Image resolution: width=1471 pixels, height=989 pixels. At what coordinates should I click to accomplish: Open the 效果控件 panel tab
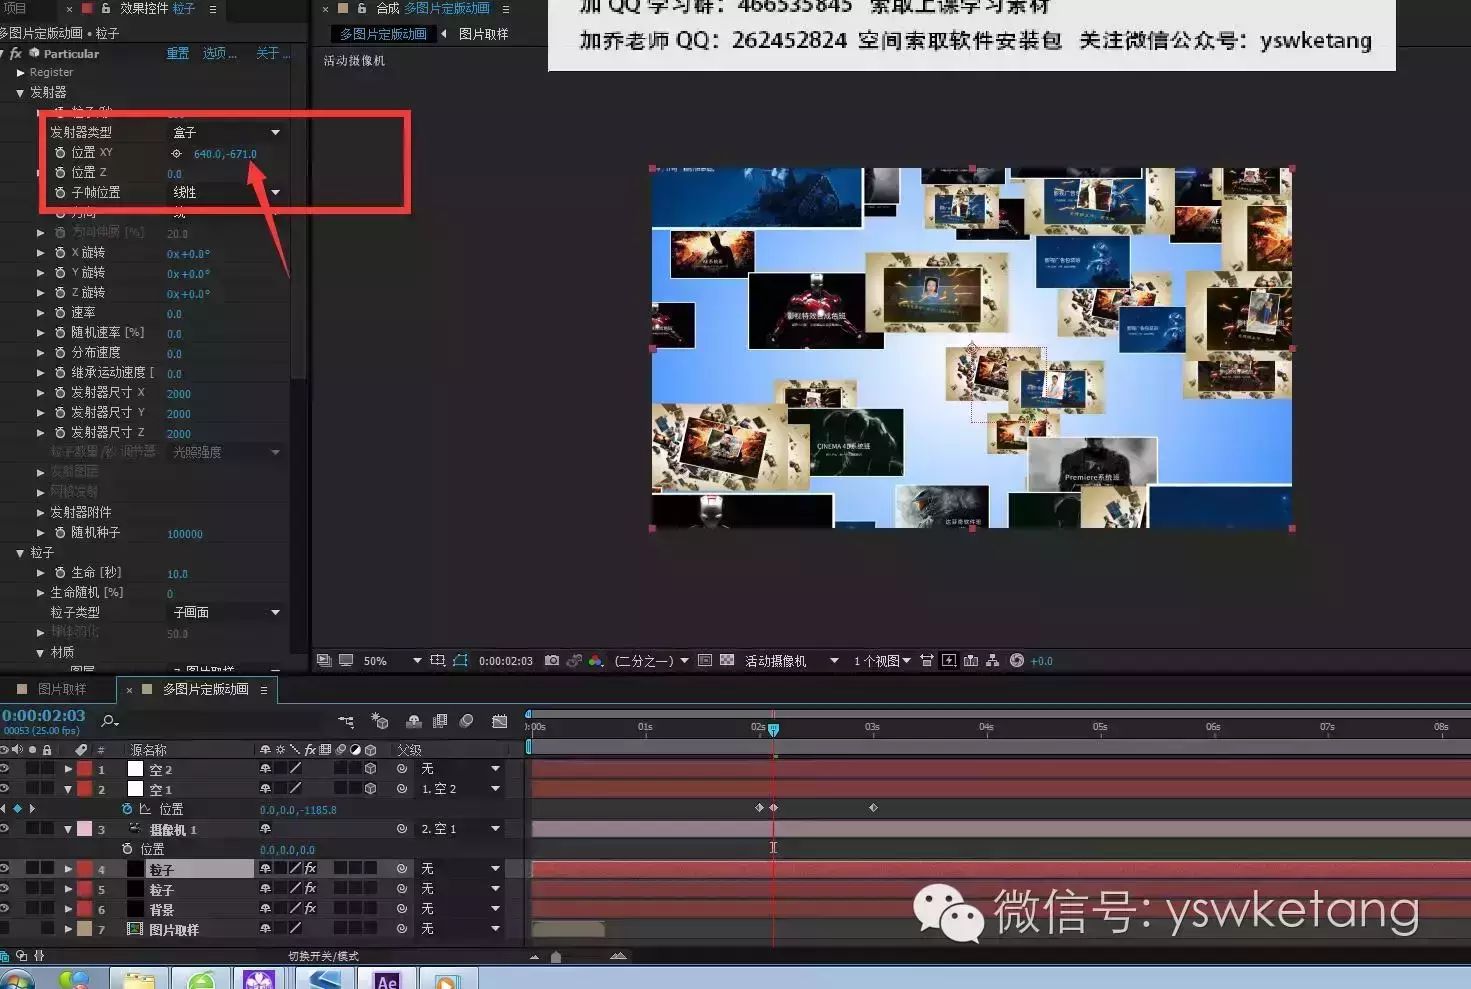click(x=158, y=8)
